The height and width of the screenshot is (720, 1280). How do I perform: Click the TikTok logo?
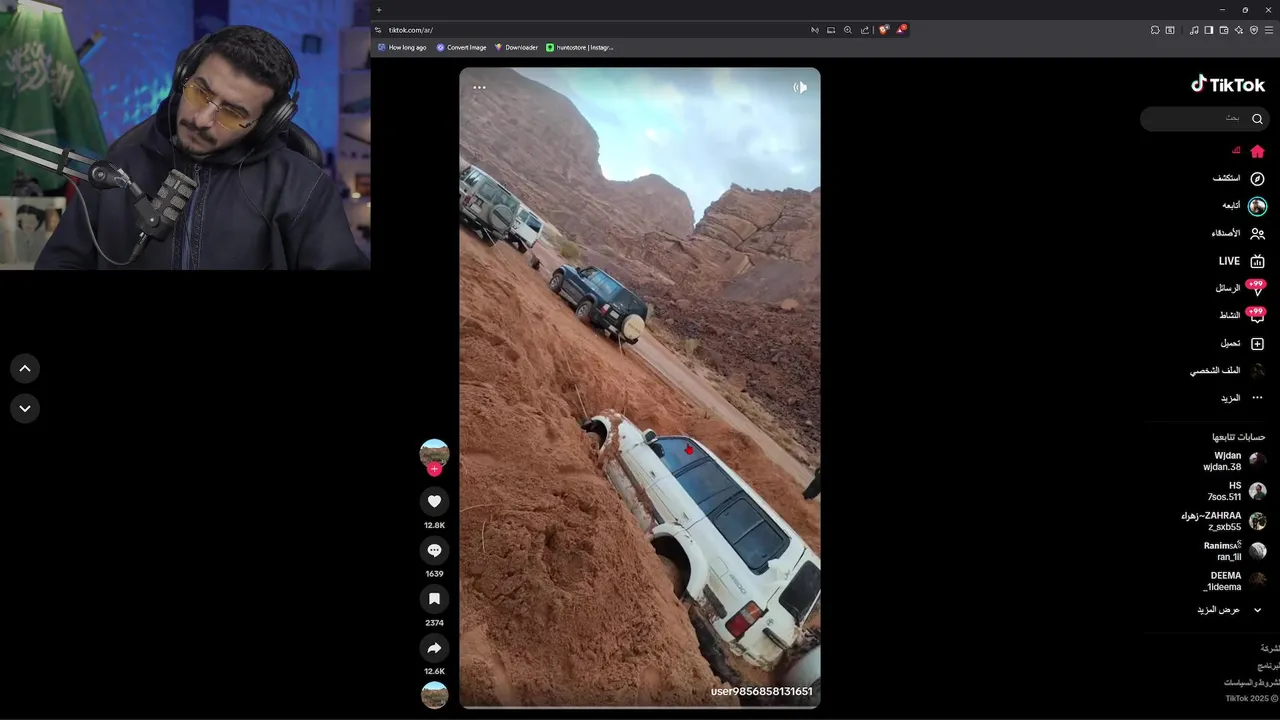point(1228,85)
